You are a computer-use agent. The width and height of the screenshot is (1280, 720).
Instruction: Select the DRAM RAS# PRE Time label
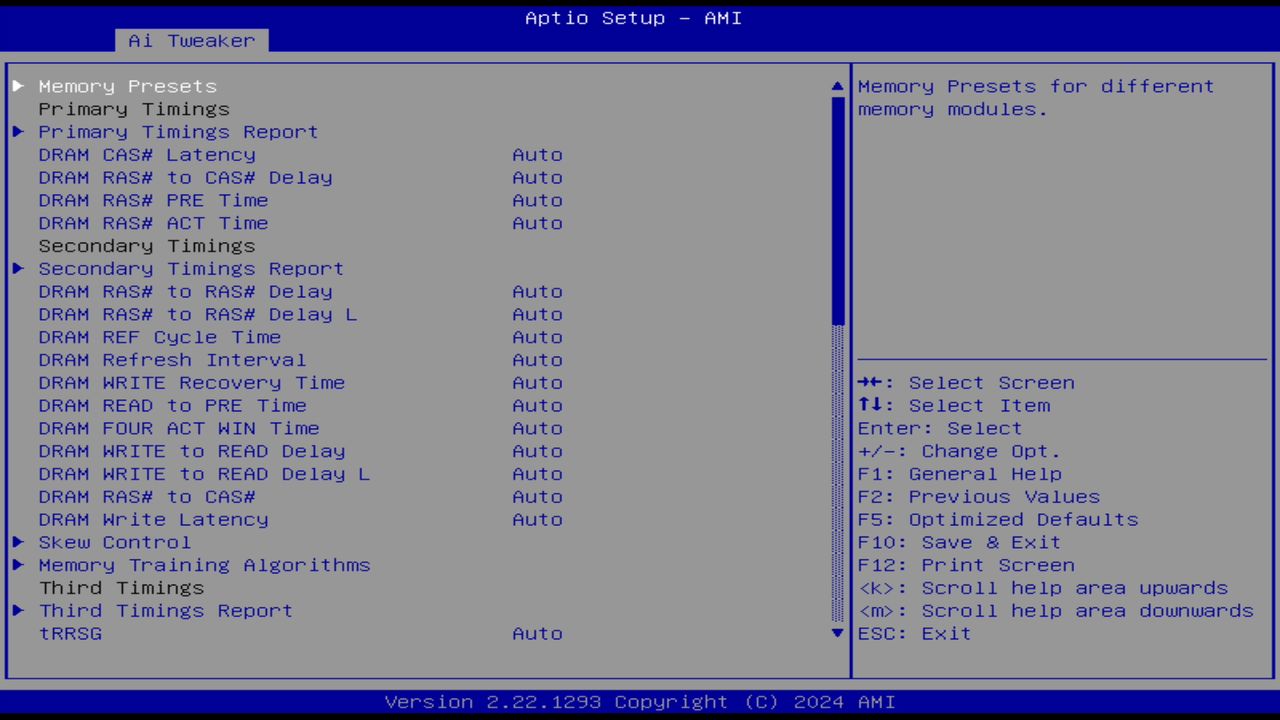pyautogui.click(x=153, y=201)
